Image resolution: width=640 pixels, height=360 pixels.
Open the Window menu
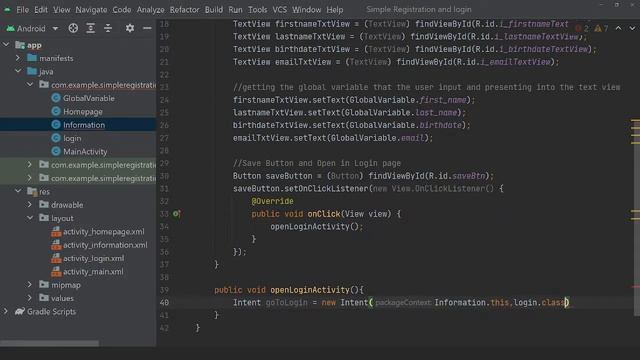(307, 9)
